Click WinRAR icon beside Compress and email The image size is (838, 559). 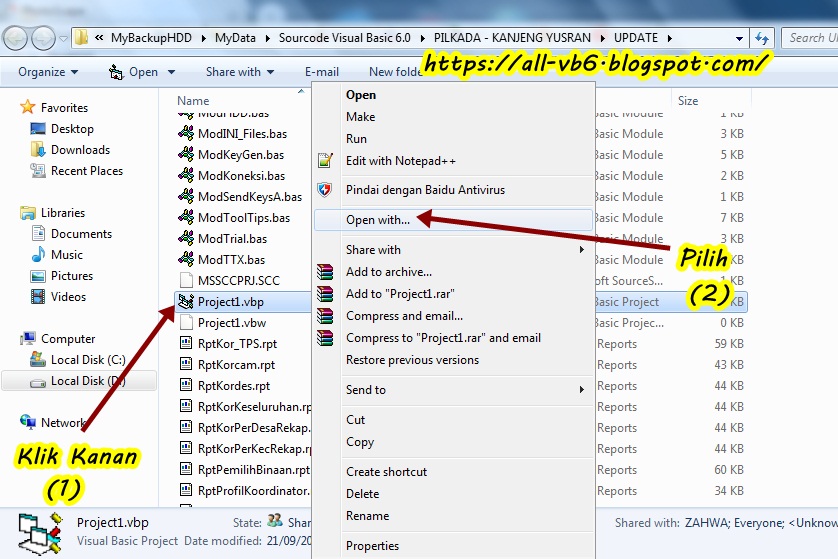point(325,316)
